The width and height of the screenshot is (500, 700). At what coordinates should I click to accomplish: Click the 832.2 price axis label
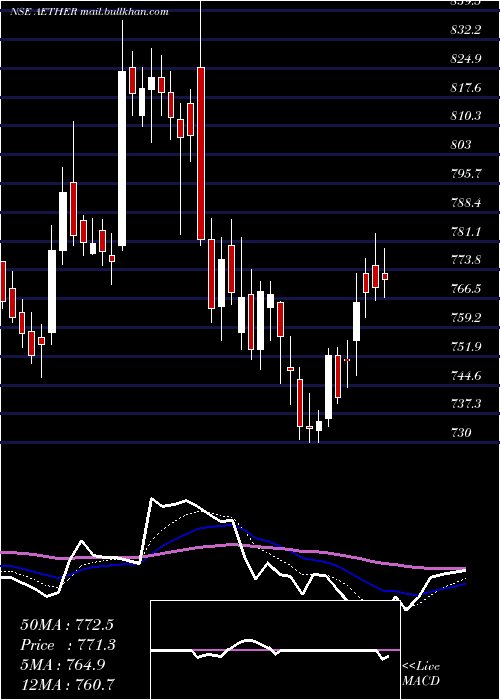pyautogui.click(x=466, y=29)
